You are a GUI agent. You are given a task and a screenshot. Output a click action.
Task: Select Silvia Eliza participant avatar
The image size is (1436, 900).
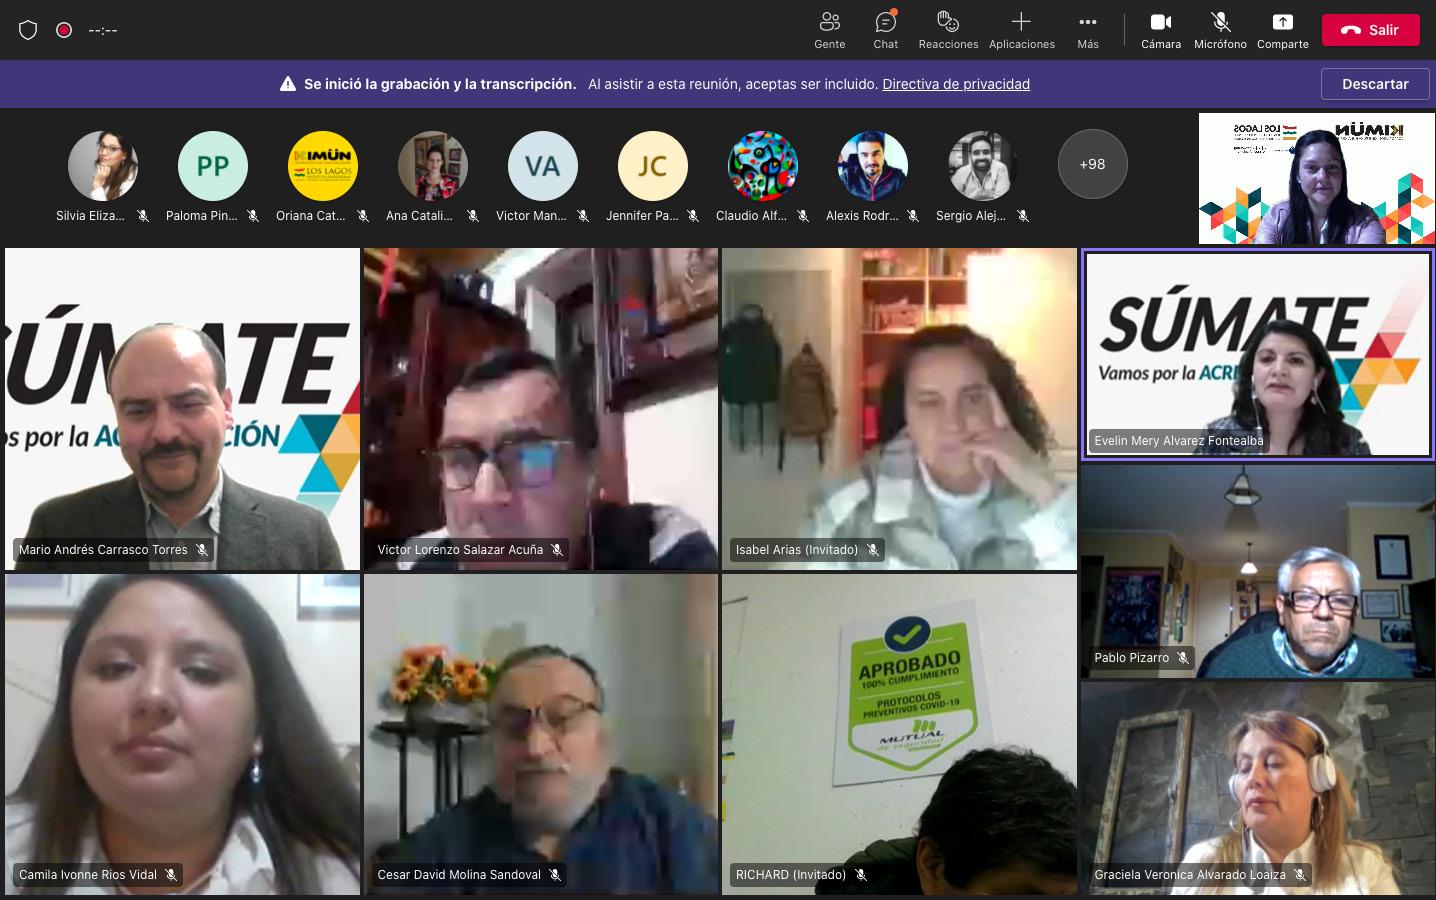pos(103,165)
